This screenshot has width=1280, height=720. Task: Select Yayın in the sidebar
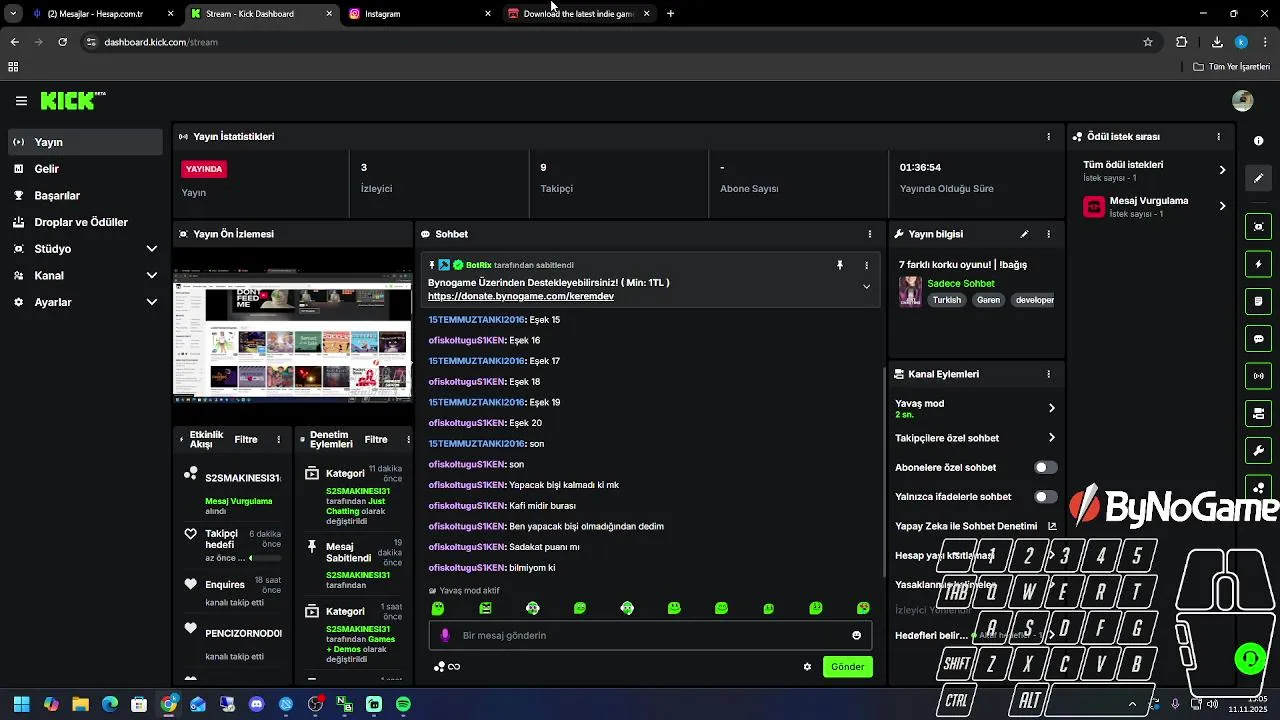pyautogui.click(x=85, y=142)
